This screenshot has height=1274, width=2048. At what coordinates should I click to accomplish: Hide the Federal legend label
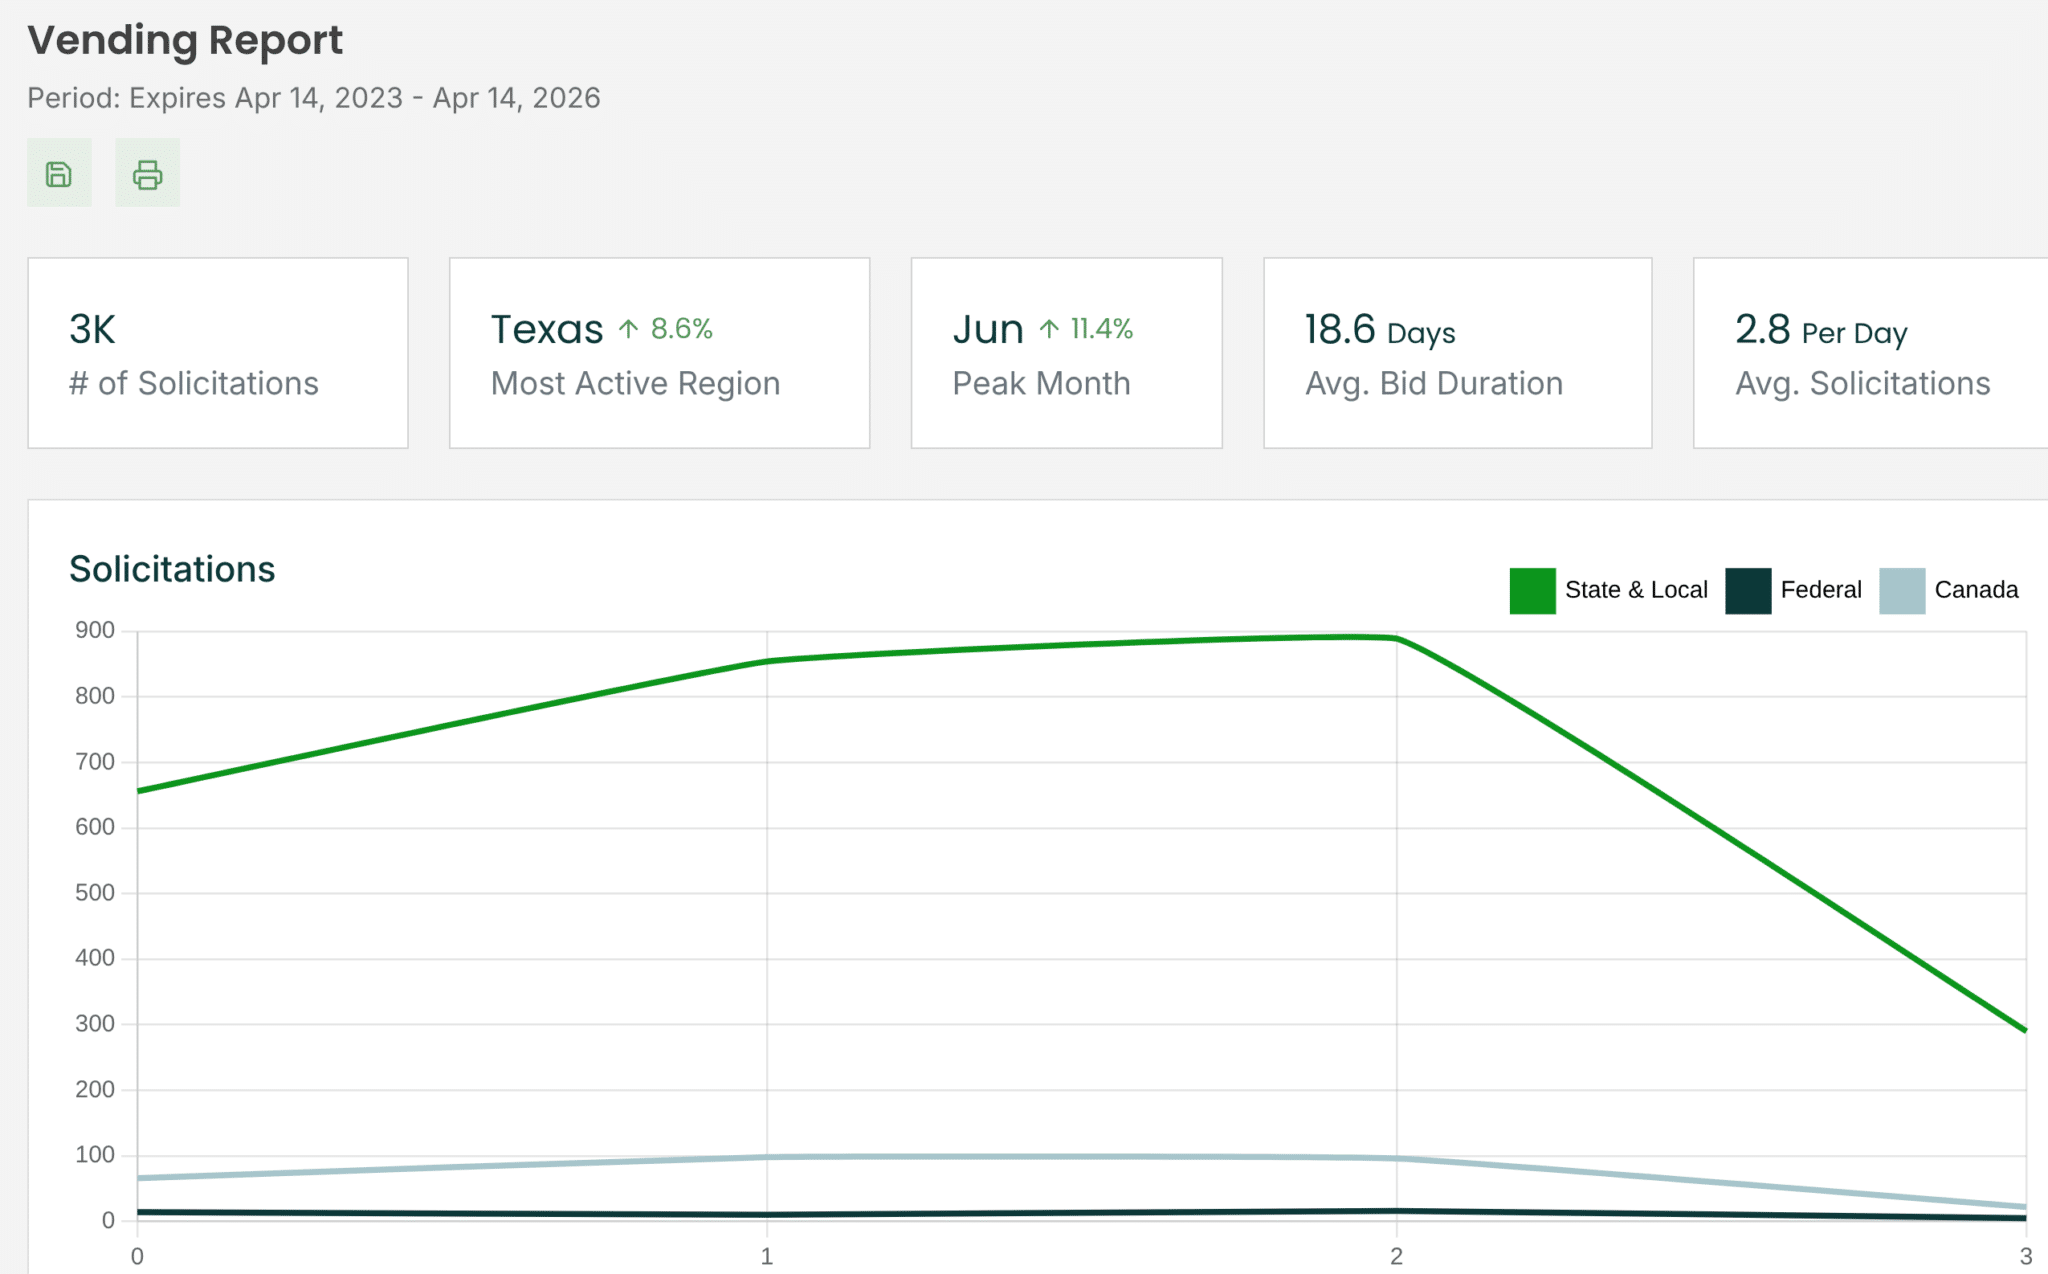tap(1820, 590)
